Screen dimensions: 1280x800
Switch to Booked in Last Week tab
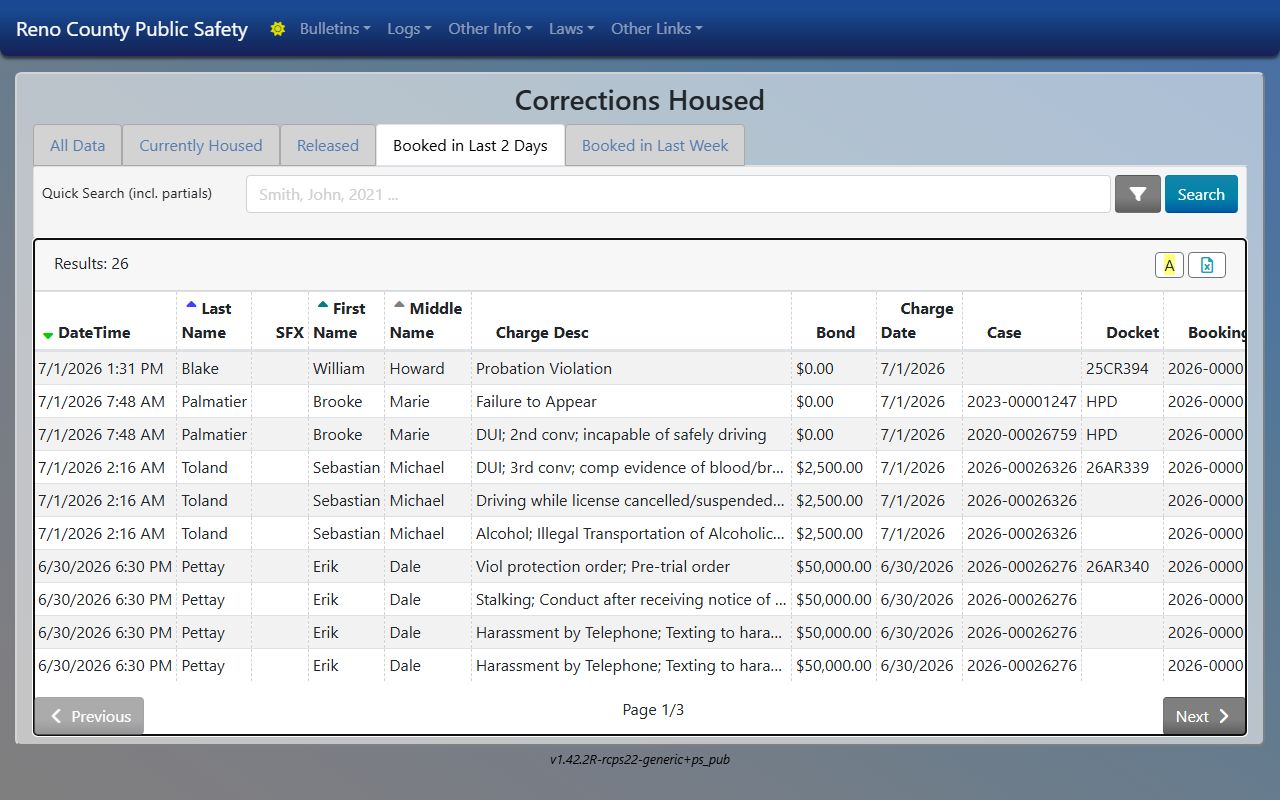pyautogui.click(x=655, y=145)
